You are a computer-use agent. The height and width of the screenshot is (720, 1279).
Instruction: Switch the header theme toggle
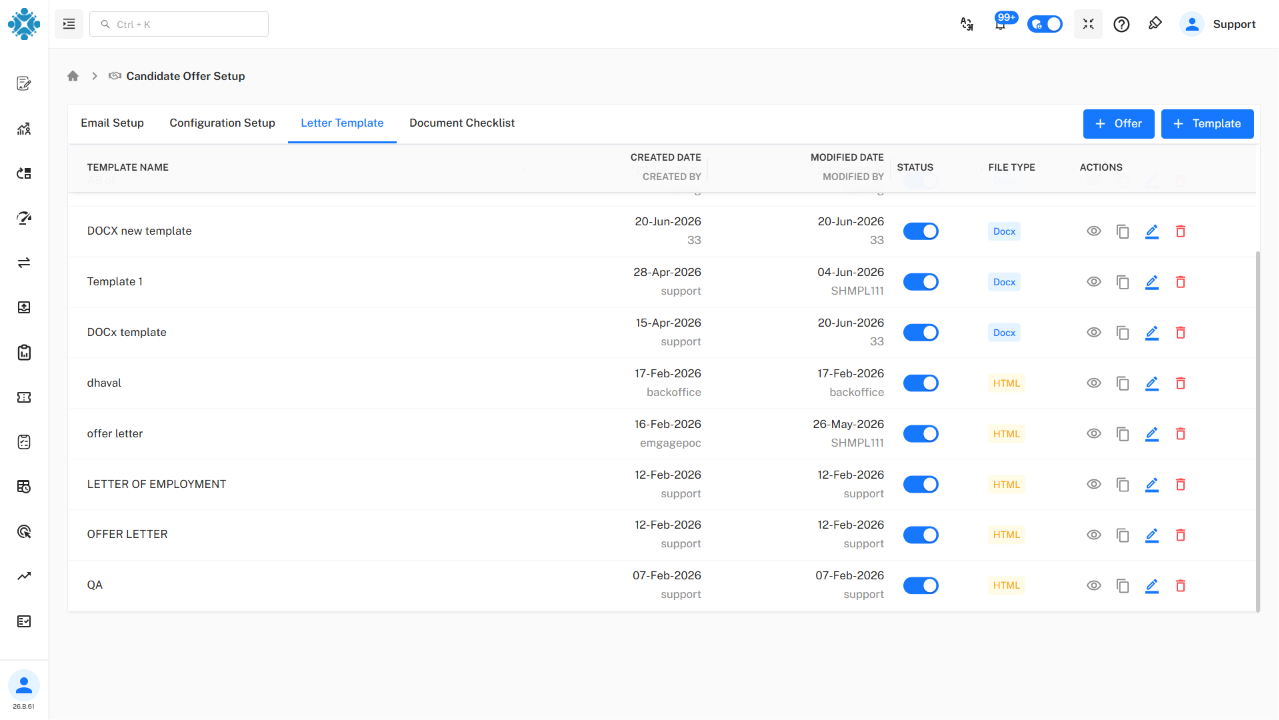(x=1045, y=24)
